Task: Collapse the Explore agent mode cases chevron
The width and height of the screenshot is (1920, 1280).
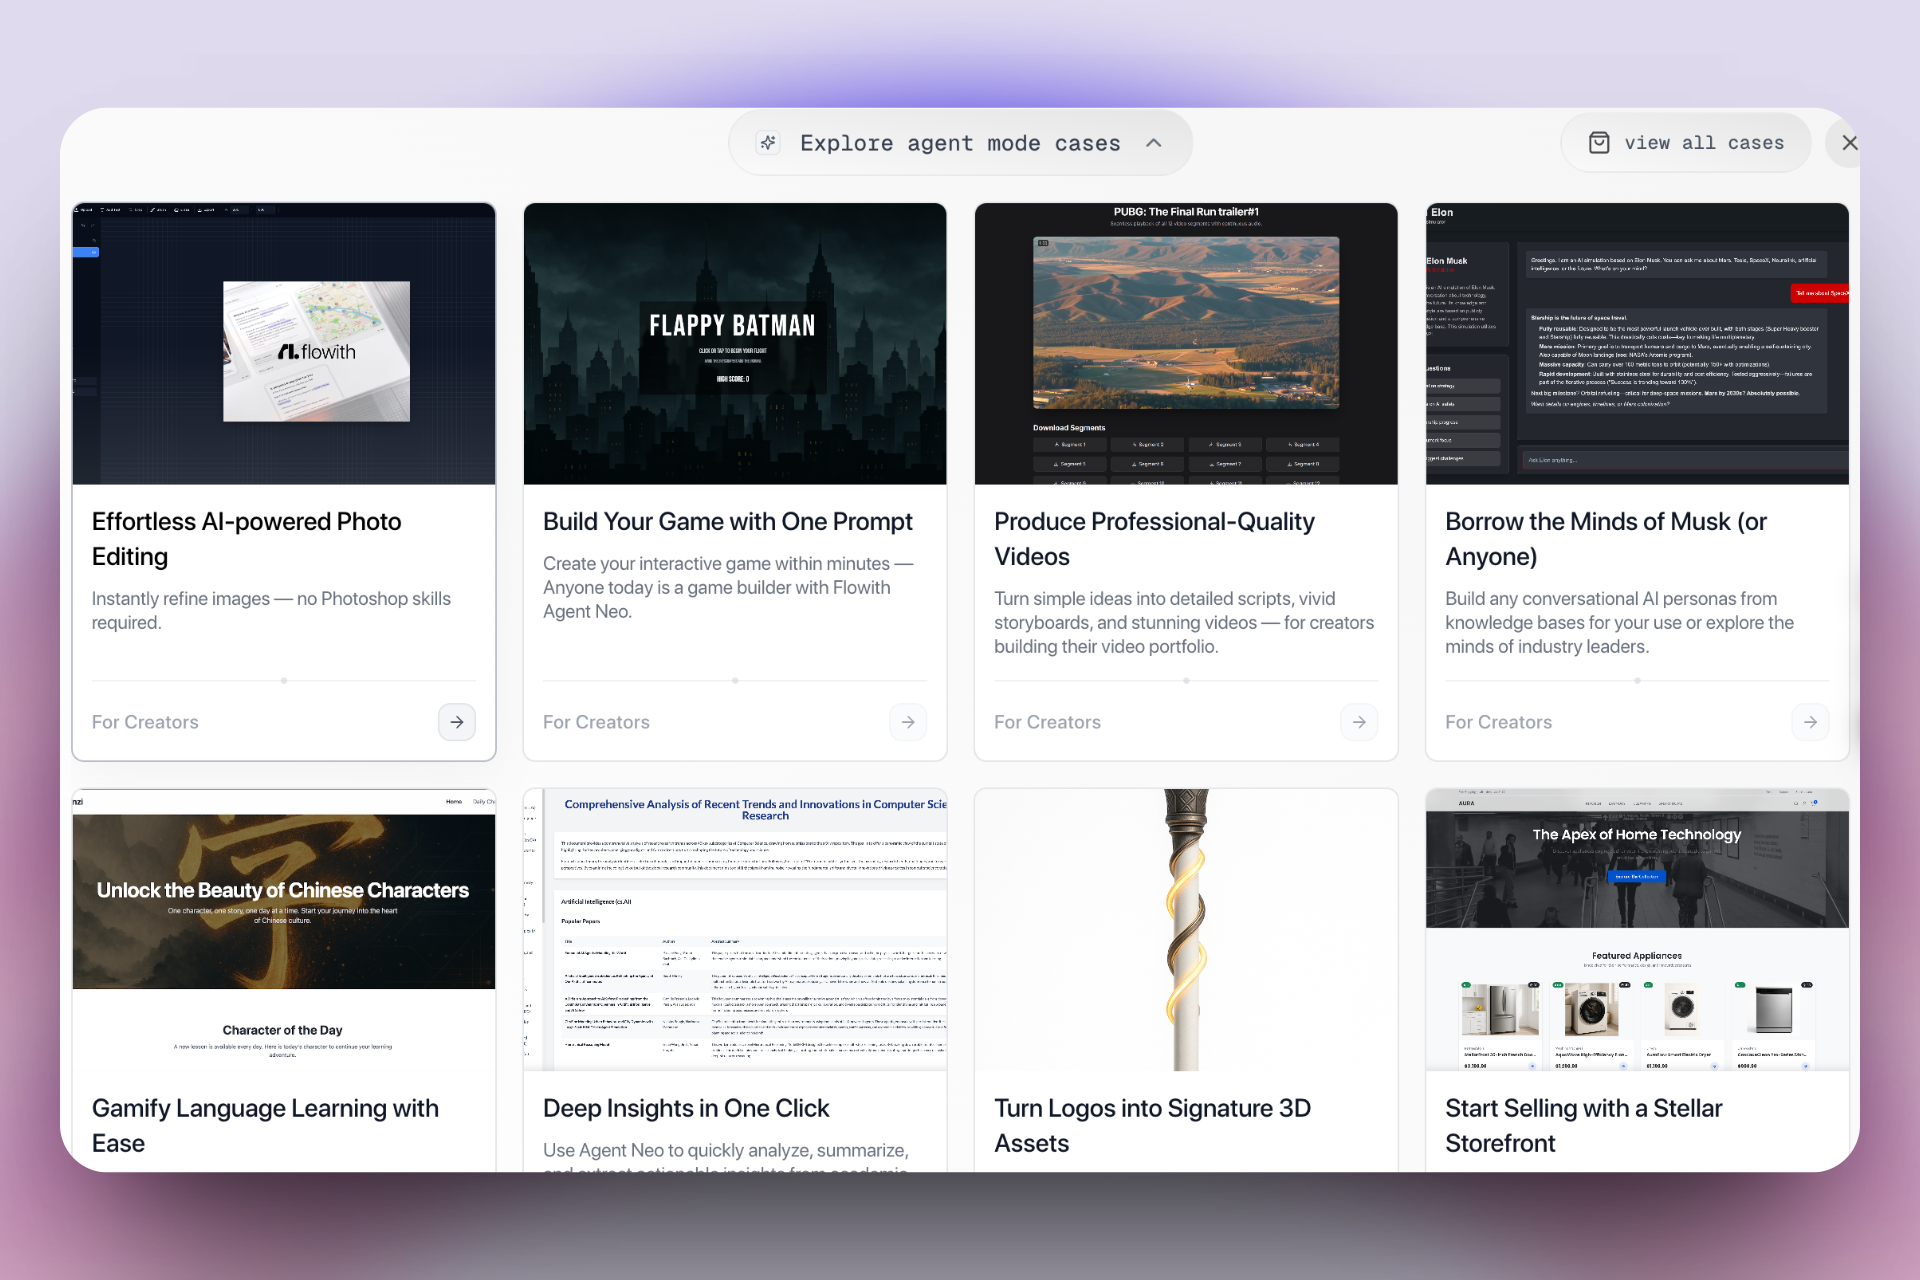Action: [x=1153, y=143]
